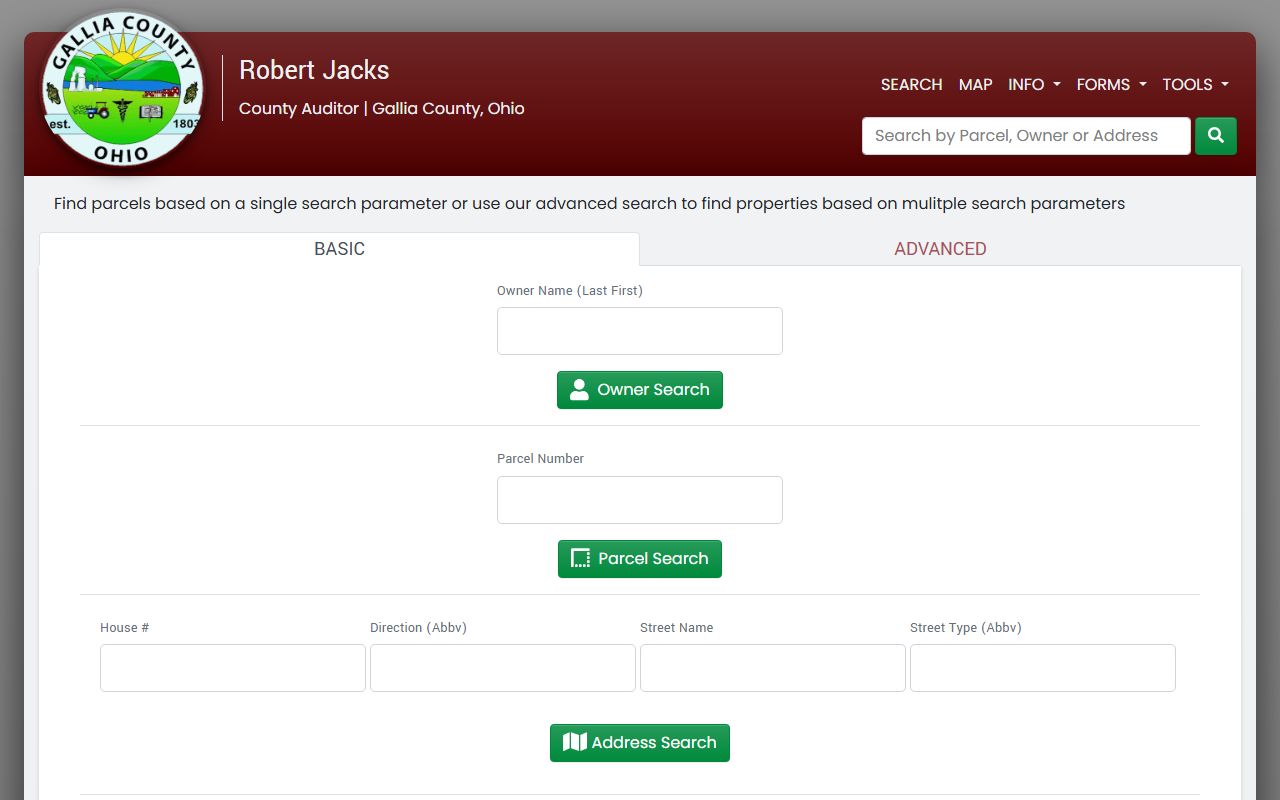Click the Street Name label
The height and width of the screenshot is (800, 1280).
pos(676,627)
